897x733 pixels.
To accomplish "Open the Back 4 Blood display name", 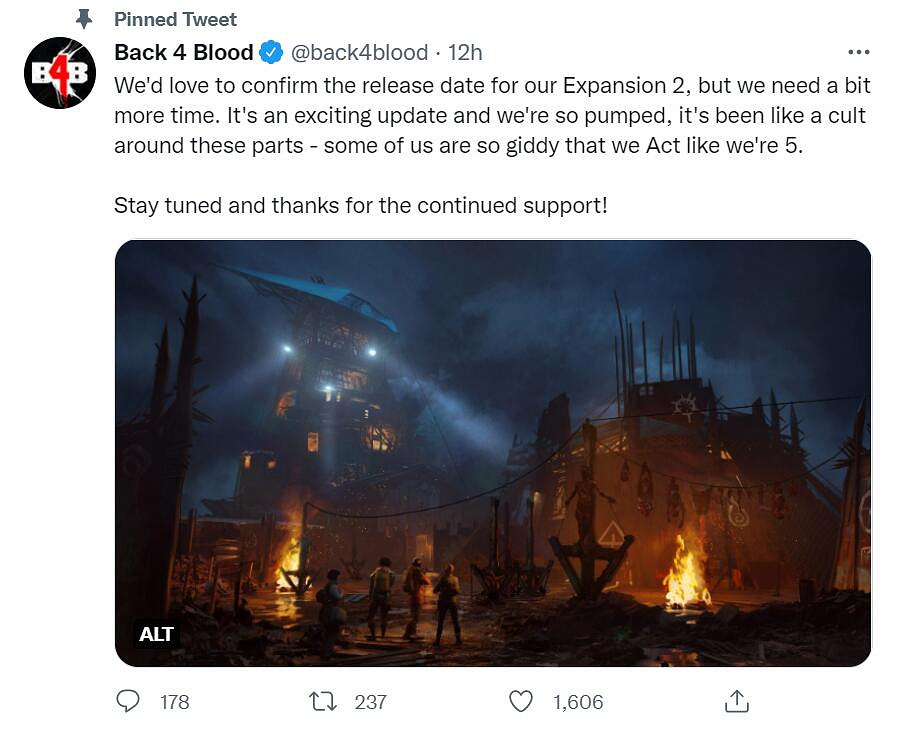I will pos(184,52).
